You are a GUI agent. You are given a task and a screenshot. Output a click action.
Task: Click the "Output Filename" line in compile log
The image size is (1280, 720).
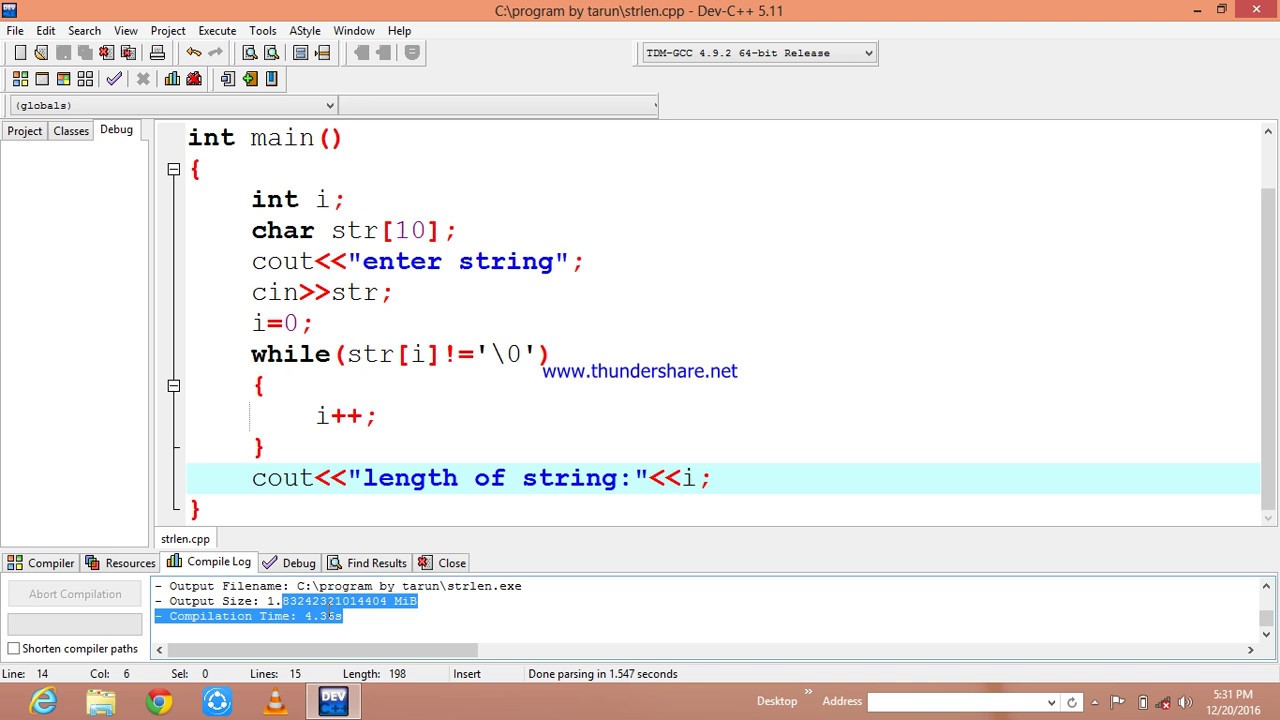338,586
